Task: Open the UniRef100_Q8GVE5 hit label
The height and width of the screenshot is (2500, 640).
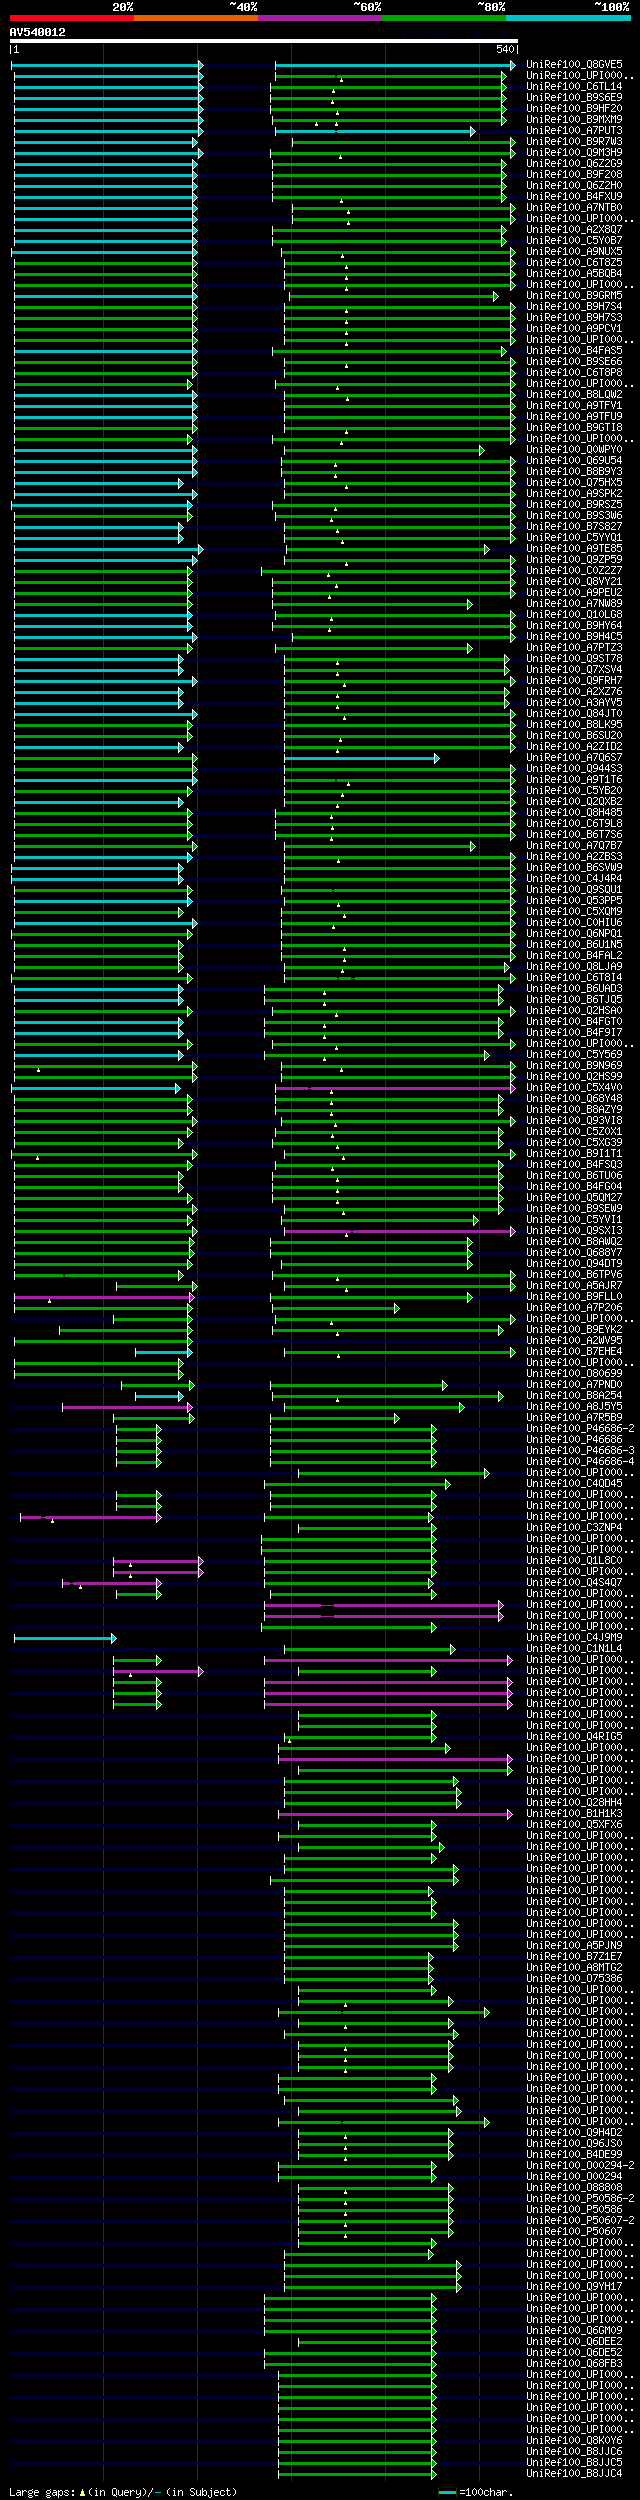Action: [x=574, y=64]
